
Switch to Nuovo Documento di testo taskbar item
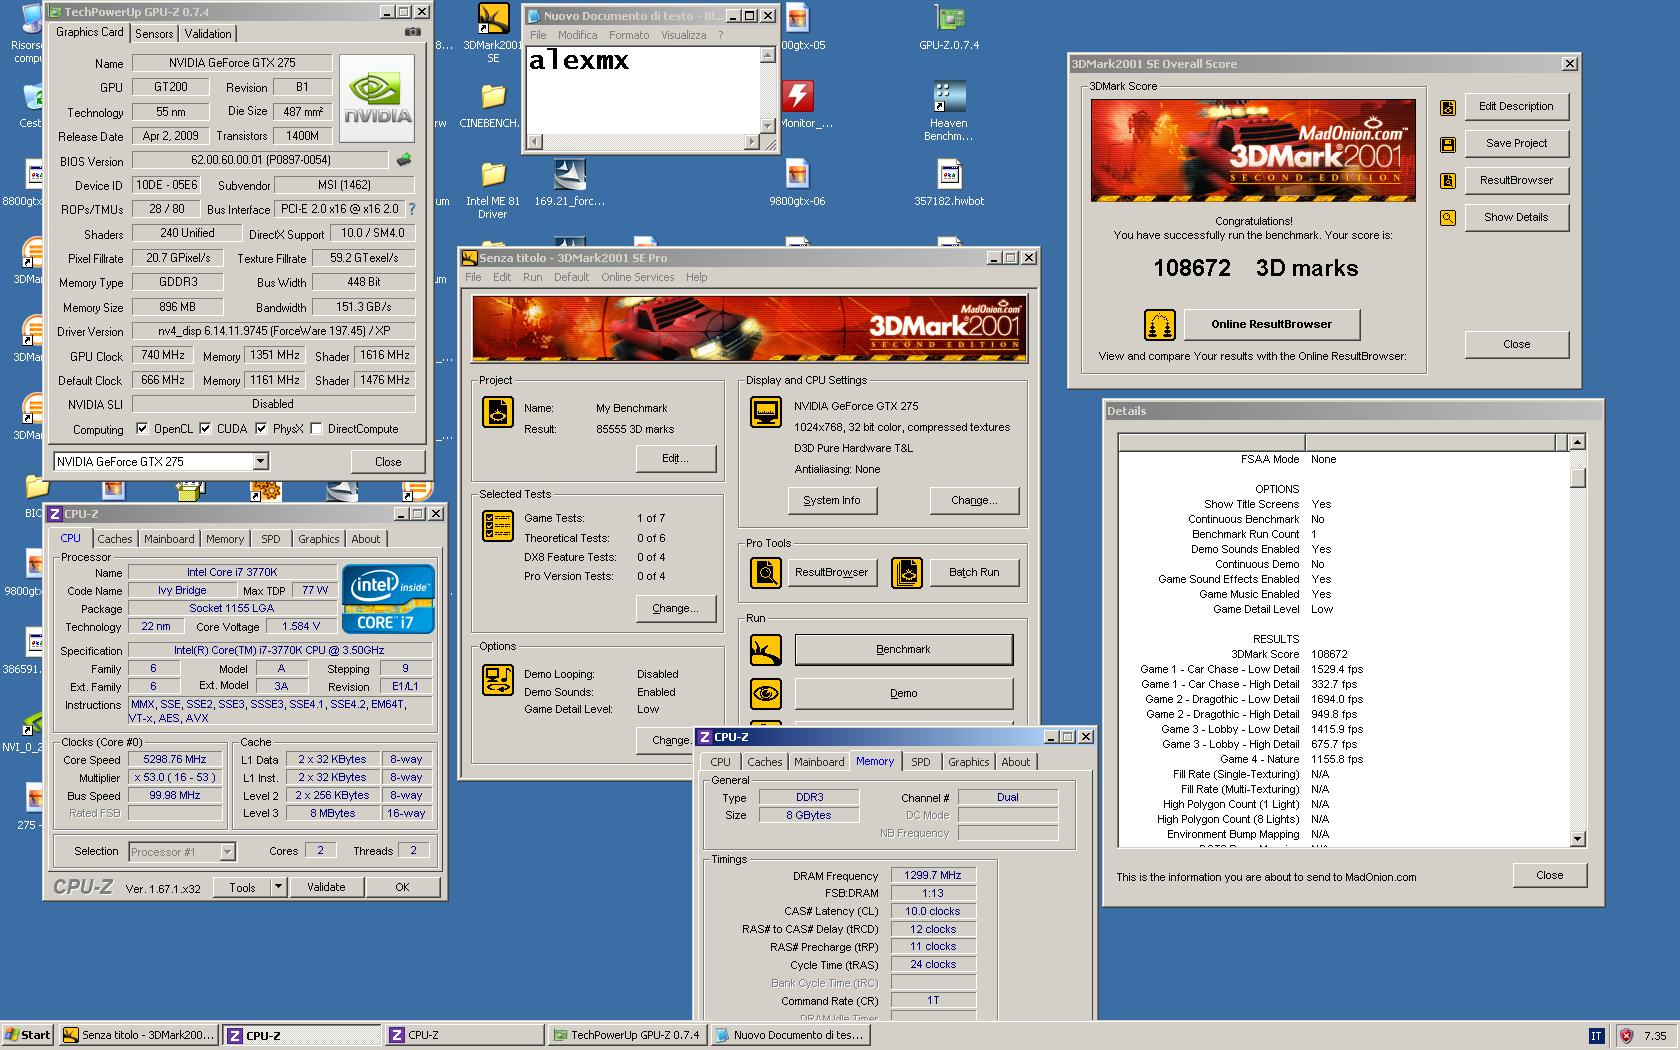click(790, 1036)
